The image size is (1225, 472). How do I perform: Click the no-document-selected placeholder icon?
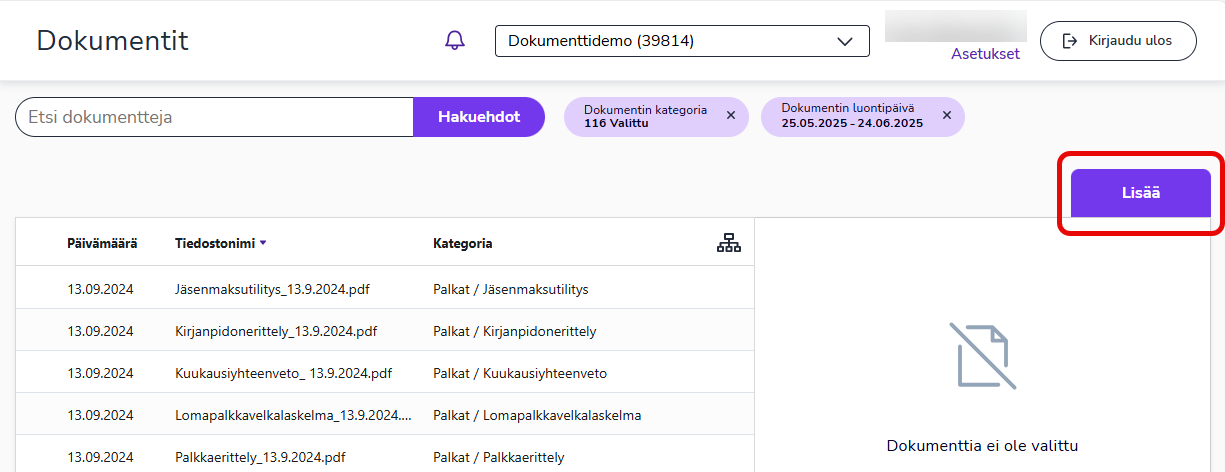[x=982, y=356]
